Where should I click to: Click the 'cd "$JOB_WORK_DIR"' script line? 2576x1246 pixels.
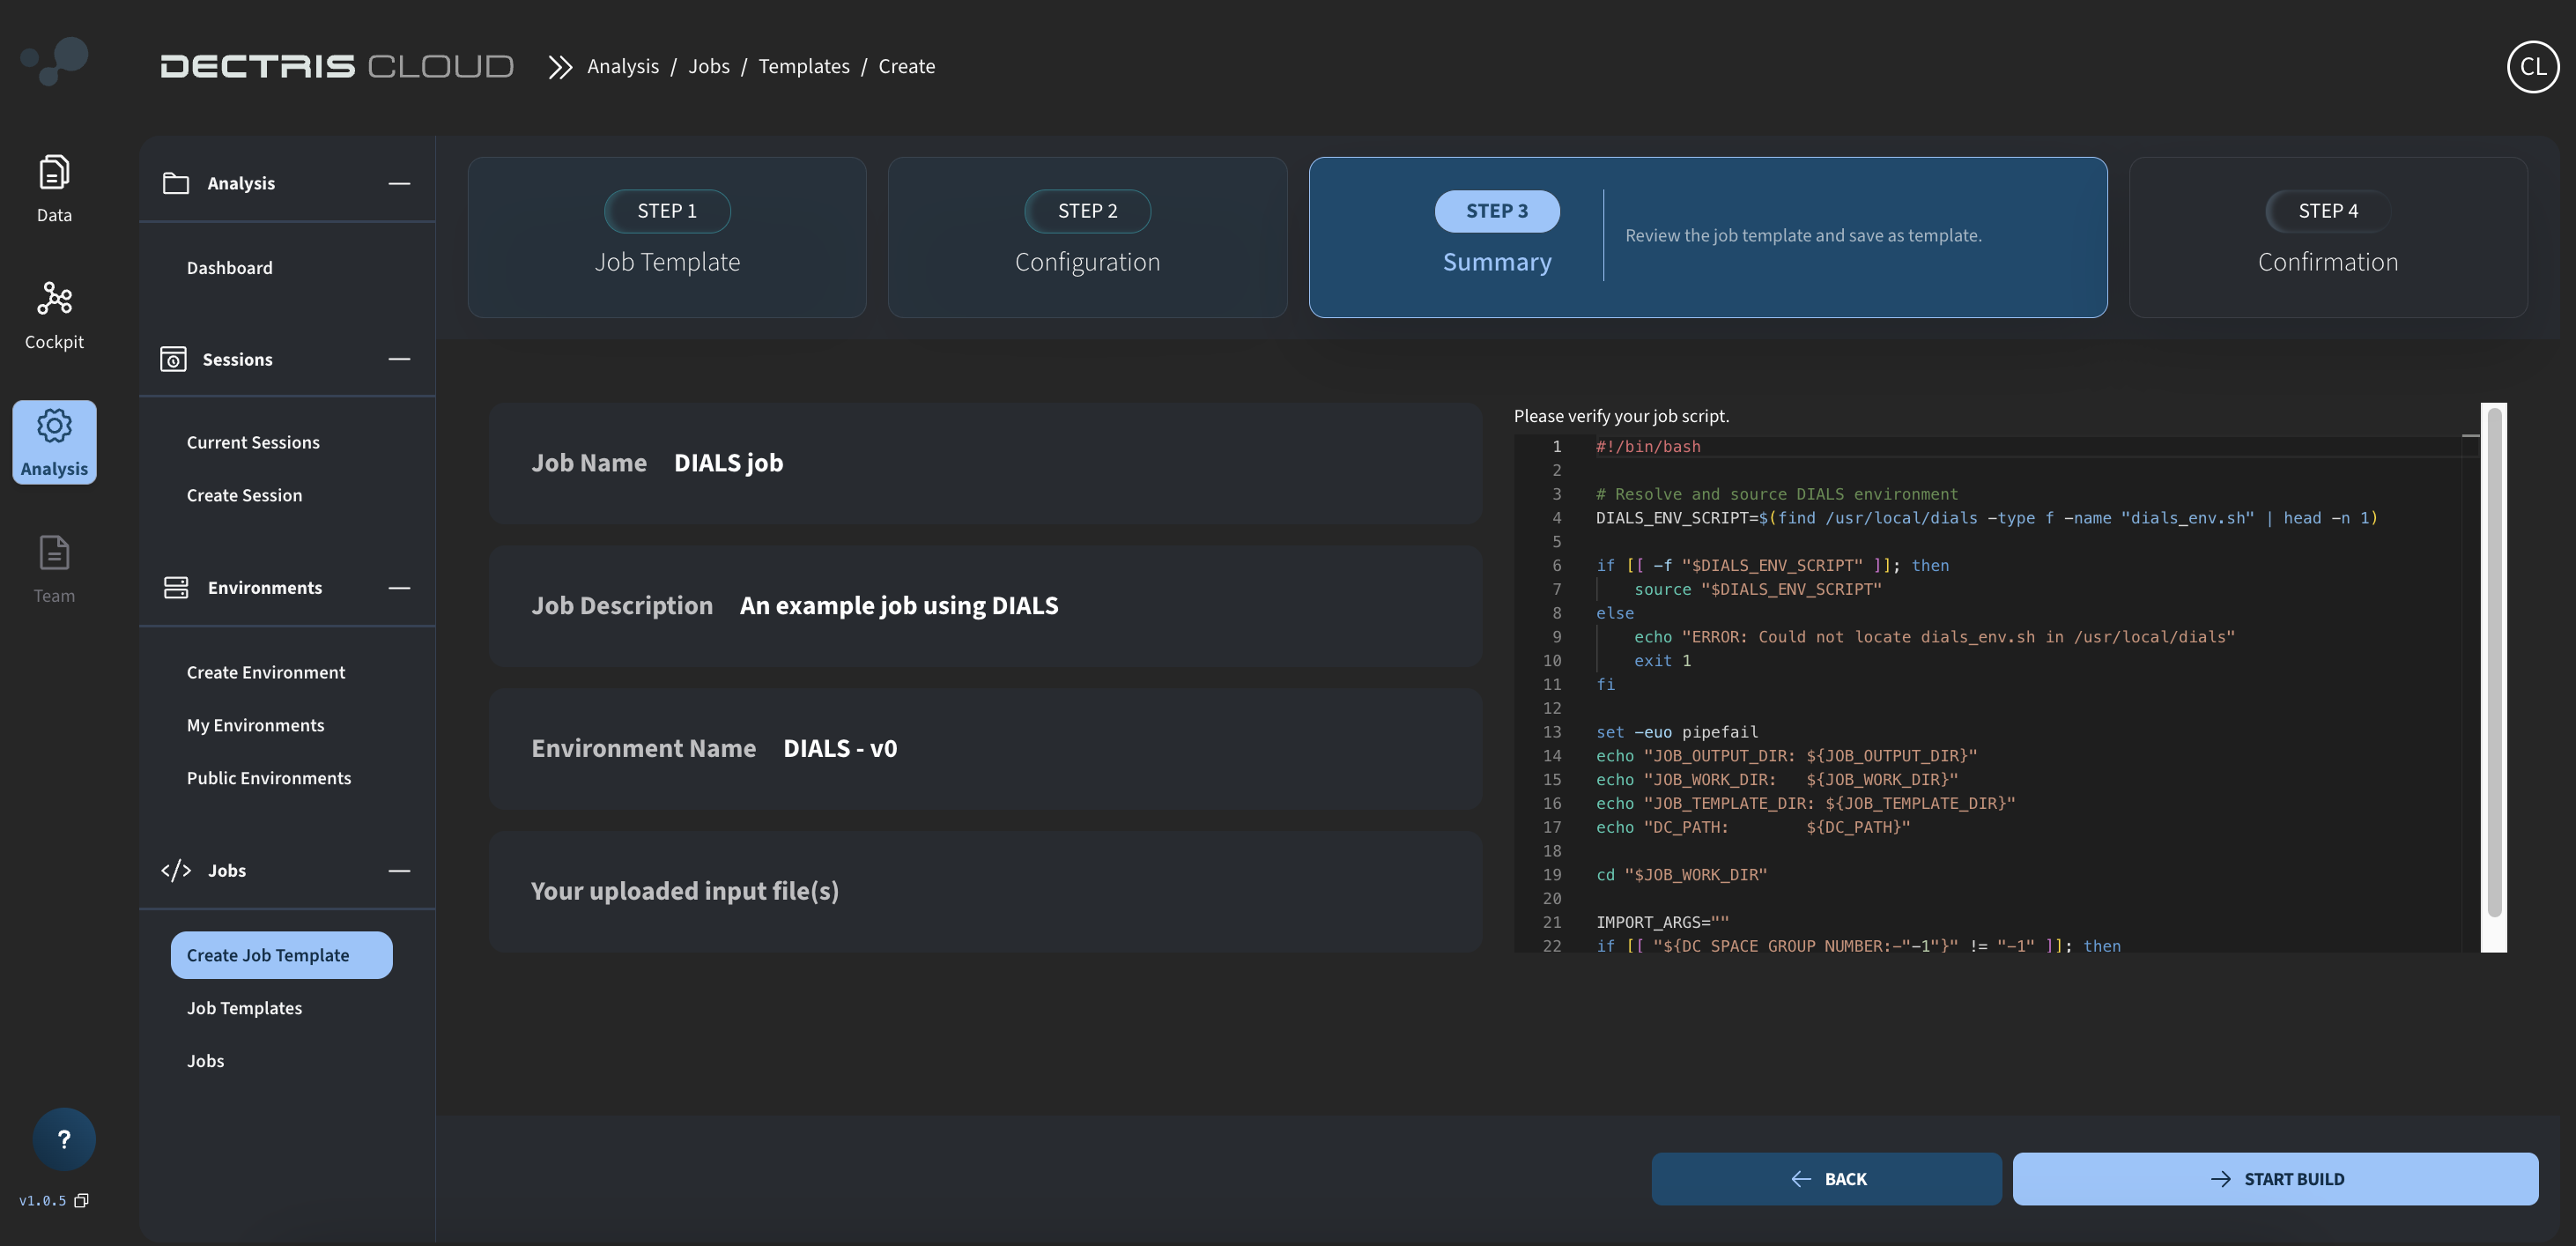pyautogui.click(x=1681, y=875)
